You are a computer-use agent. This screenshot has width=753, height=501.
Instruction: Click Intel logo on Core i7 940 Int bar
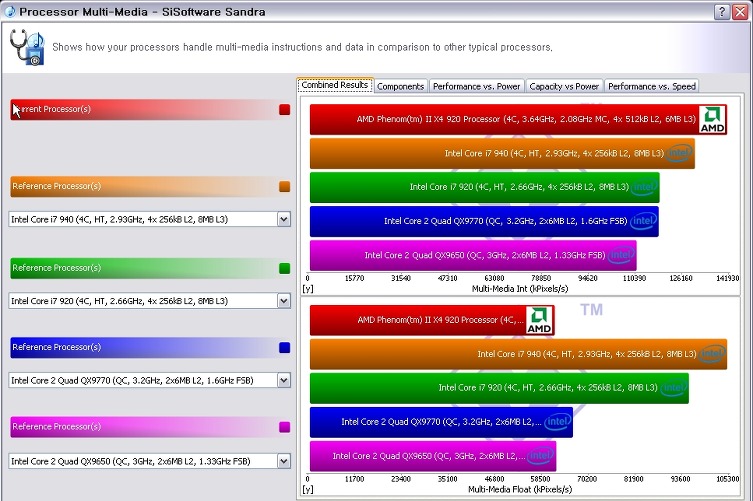pos(679,153)
